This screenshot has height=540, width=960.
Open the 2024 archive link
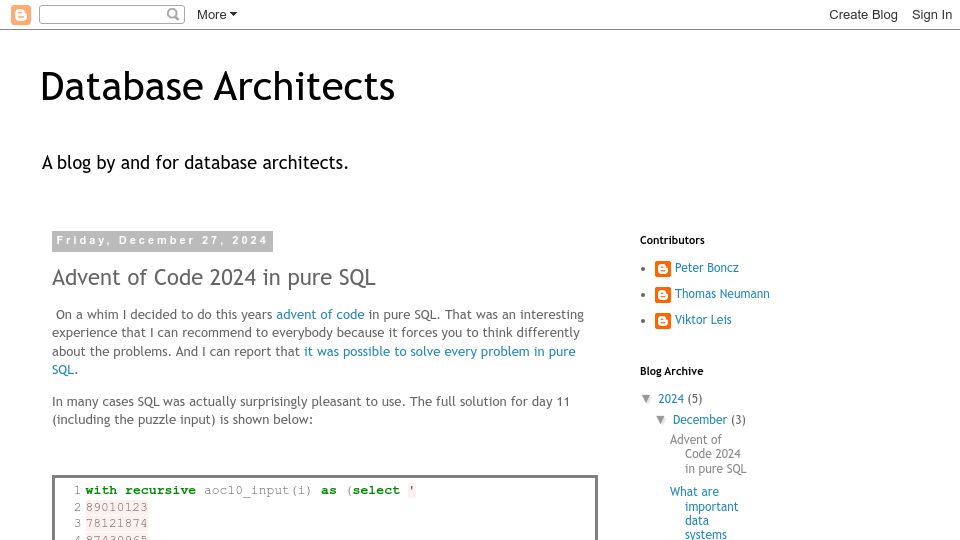coord(671,399)
